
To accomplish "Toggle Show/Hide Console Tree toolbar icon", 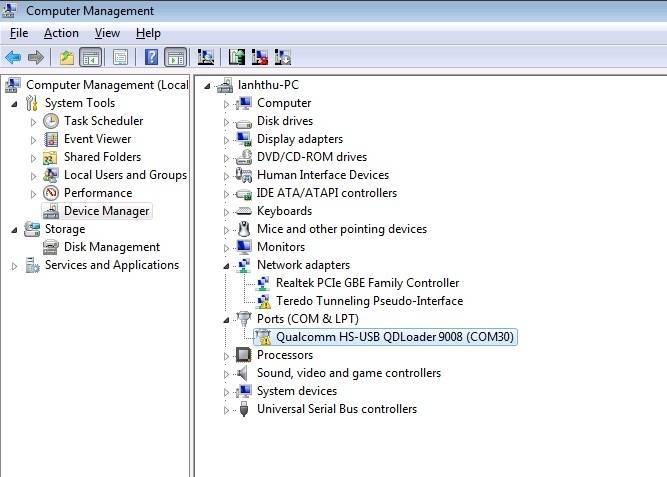I will (x=91, y=57).
